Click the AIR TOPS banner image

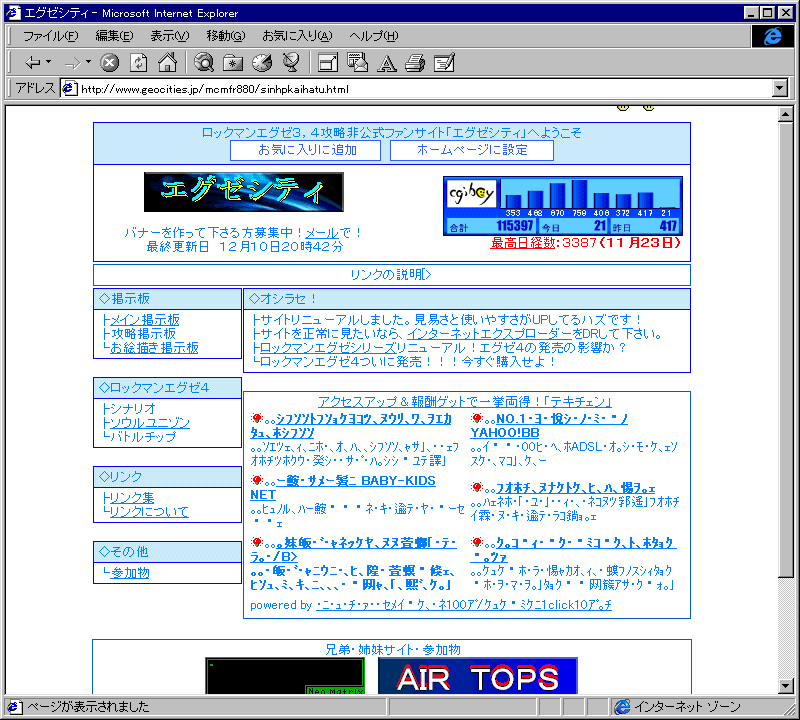coord(478,676)
